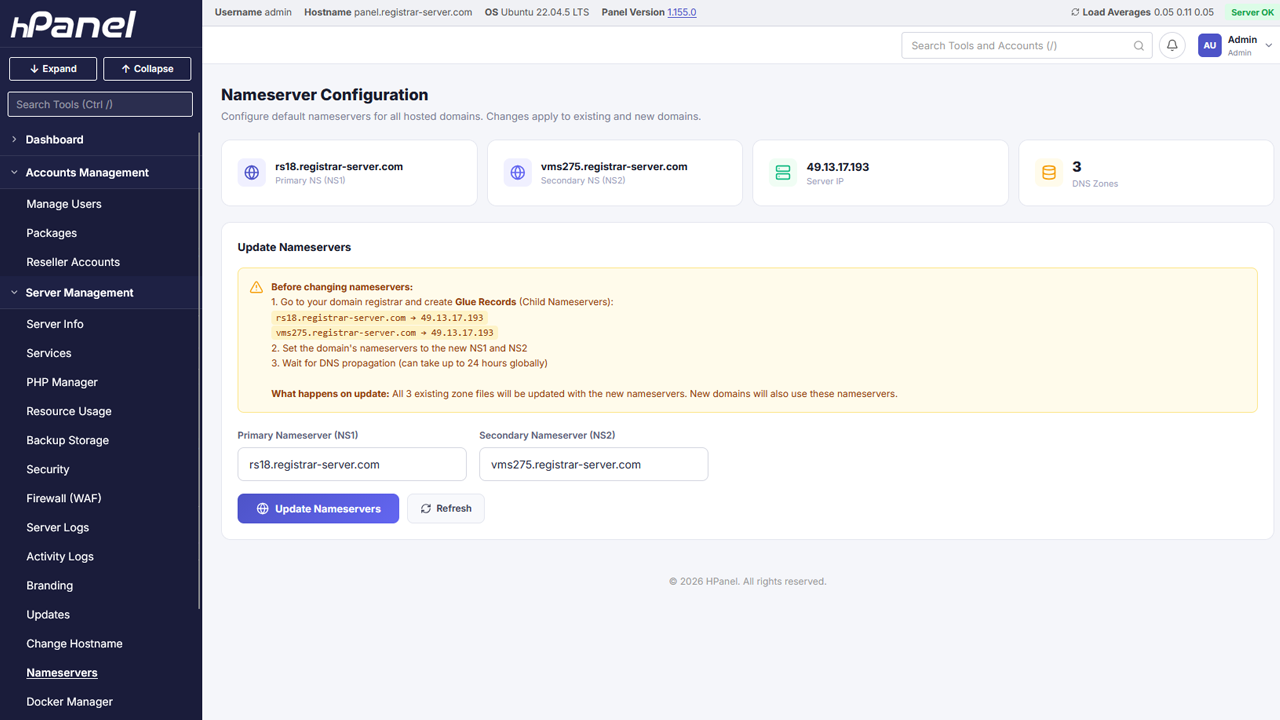1280x720 pixels.
Task: Select Change Hostname
Action: [x=75, y=643]
